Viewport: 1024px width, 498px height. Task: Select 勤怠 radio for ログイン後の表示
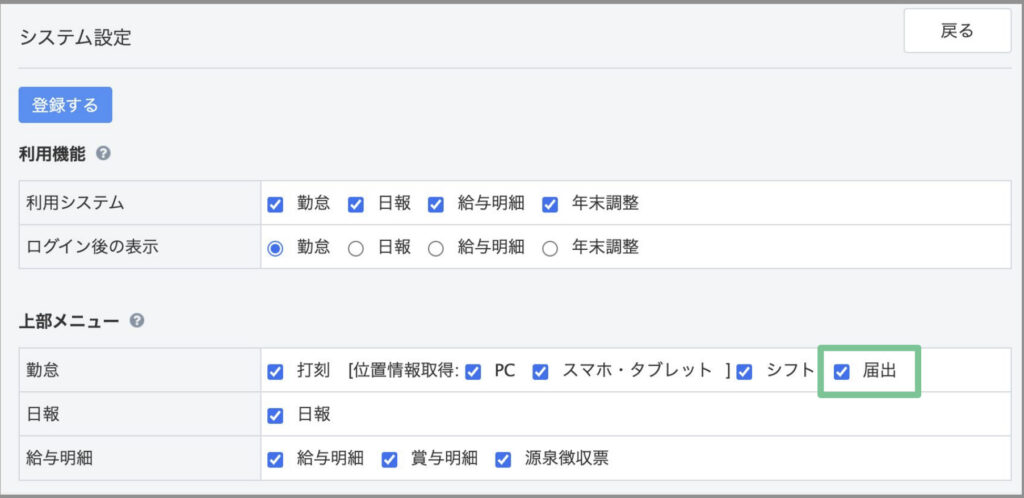tap(276, 249)
